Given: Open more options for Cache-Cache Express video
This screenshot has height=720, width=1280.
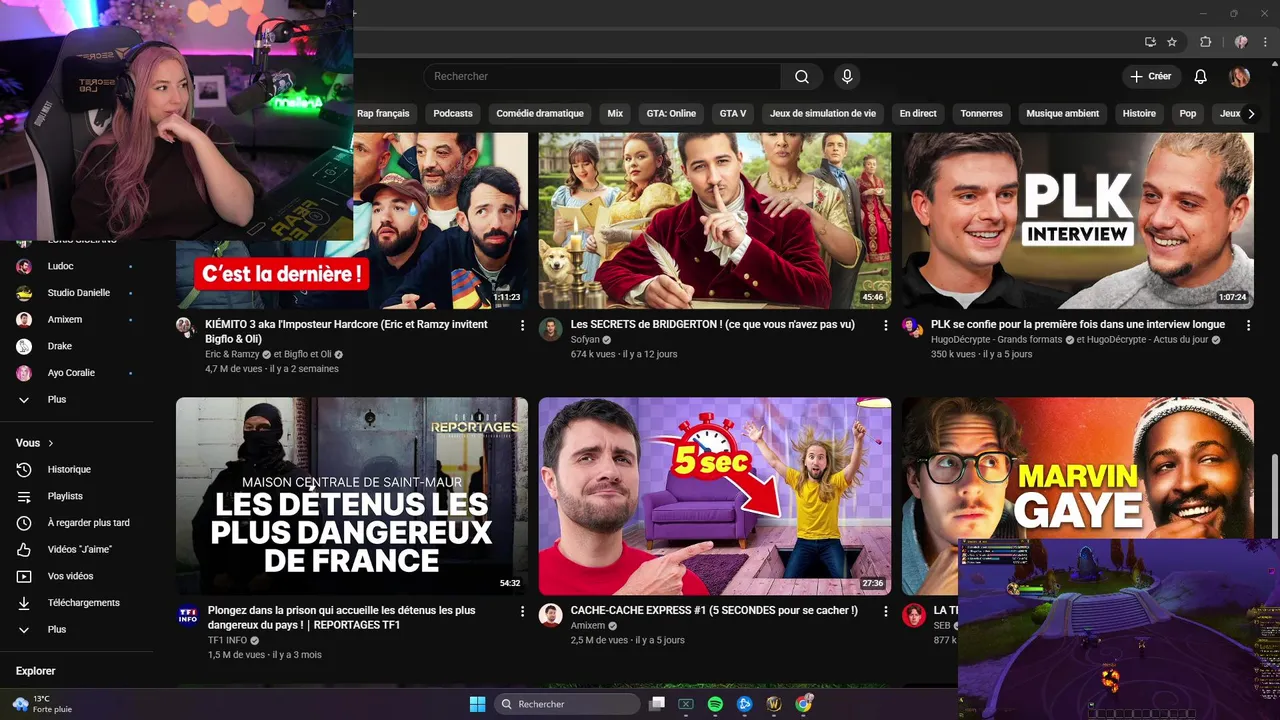Looking at the screenshot, I should click(x=885, y=611).
